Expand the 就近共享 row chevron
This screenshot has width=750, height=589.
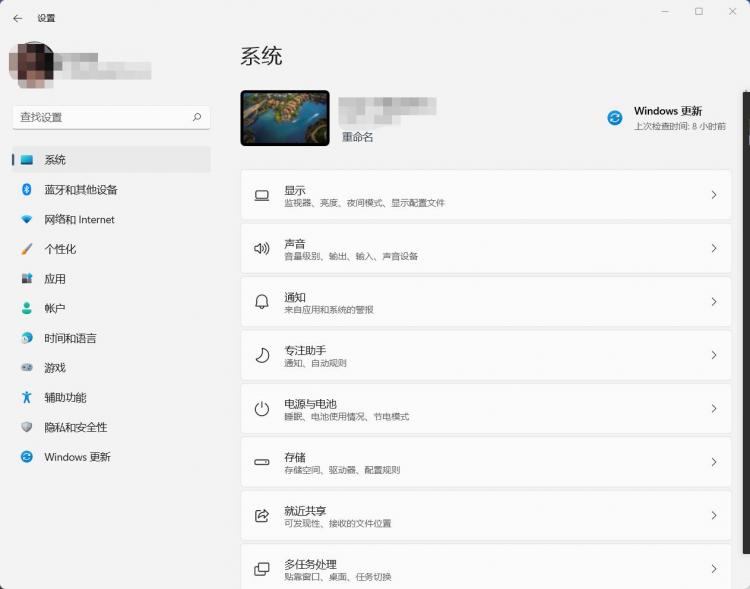714,515
